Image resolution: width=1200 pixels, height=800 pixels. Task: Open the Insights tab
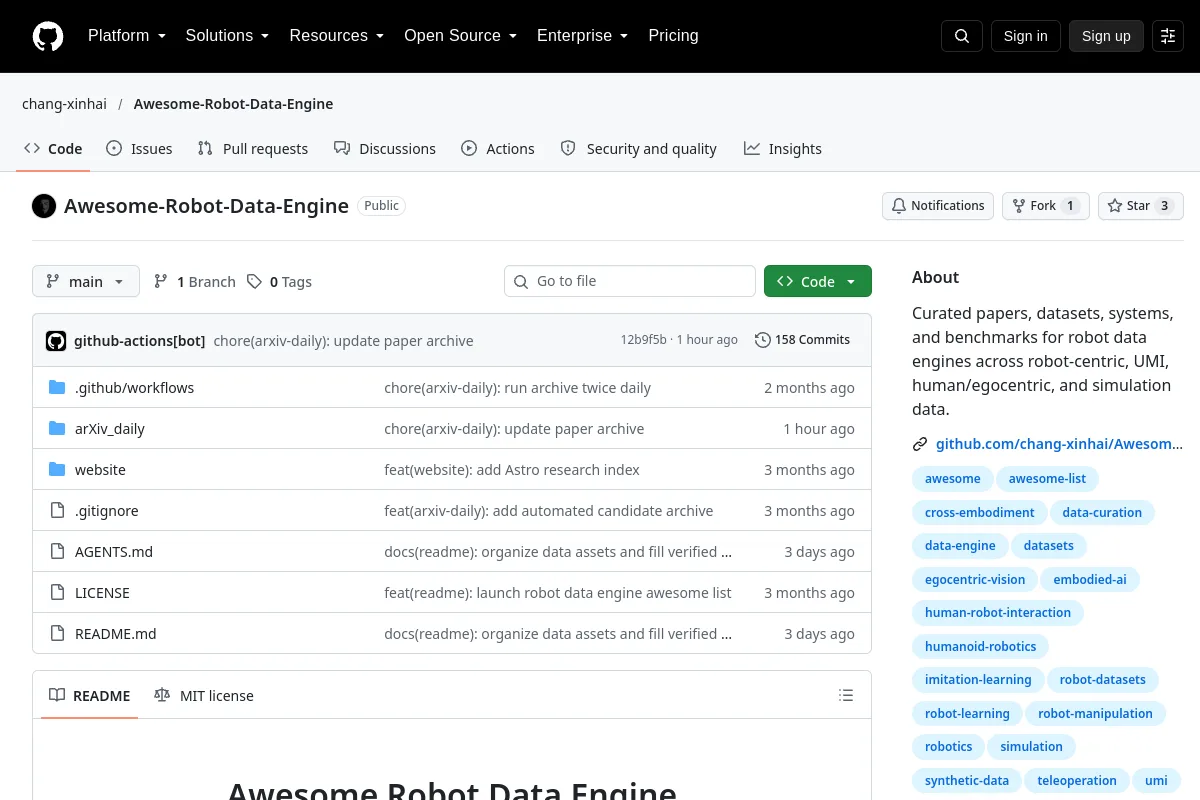[x=783, y=149]
